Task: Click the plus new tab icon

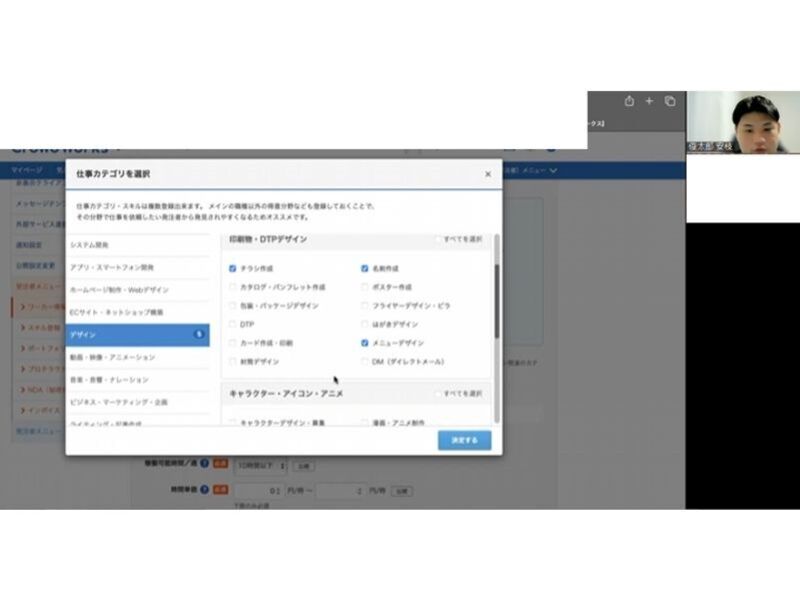Action: [649, 101]
